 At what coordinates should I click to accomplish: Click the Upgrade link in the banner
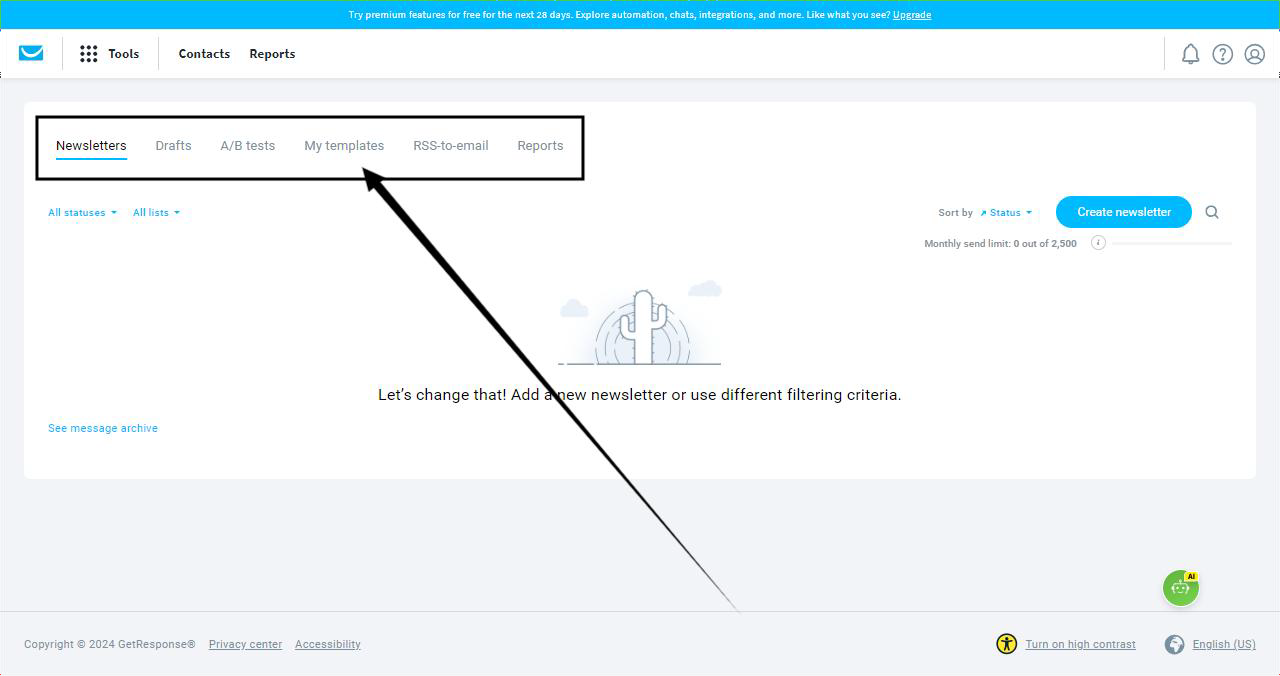pyautogui.click(x=911, y=15)
